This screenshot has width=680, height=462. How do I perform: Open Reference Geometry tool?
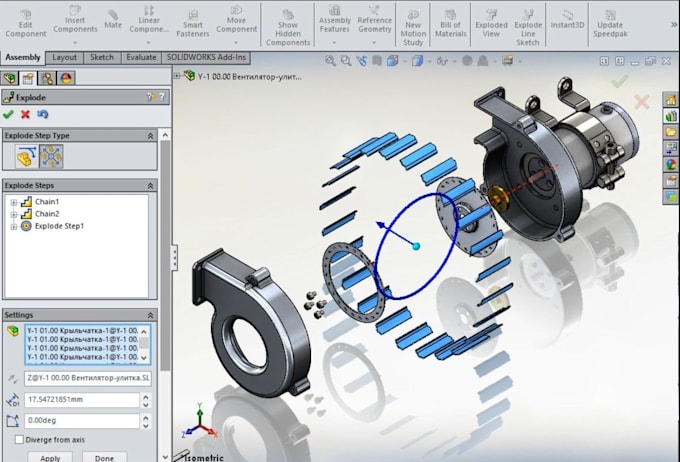[374, 20]
